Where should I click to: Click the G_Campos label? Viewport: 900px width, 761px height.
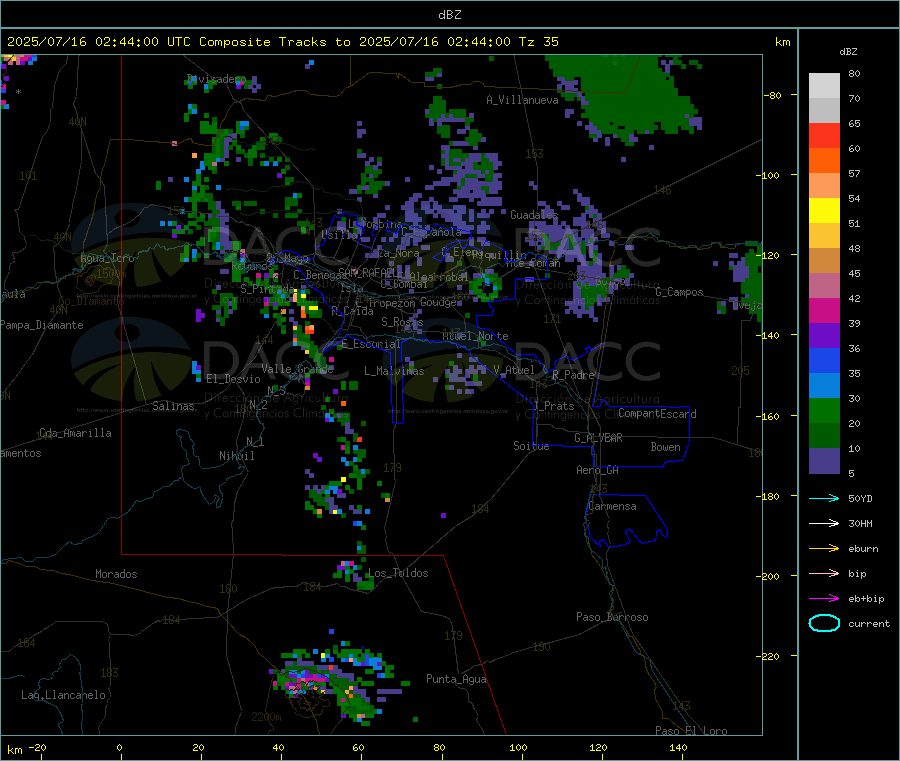pos(679,292)
